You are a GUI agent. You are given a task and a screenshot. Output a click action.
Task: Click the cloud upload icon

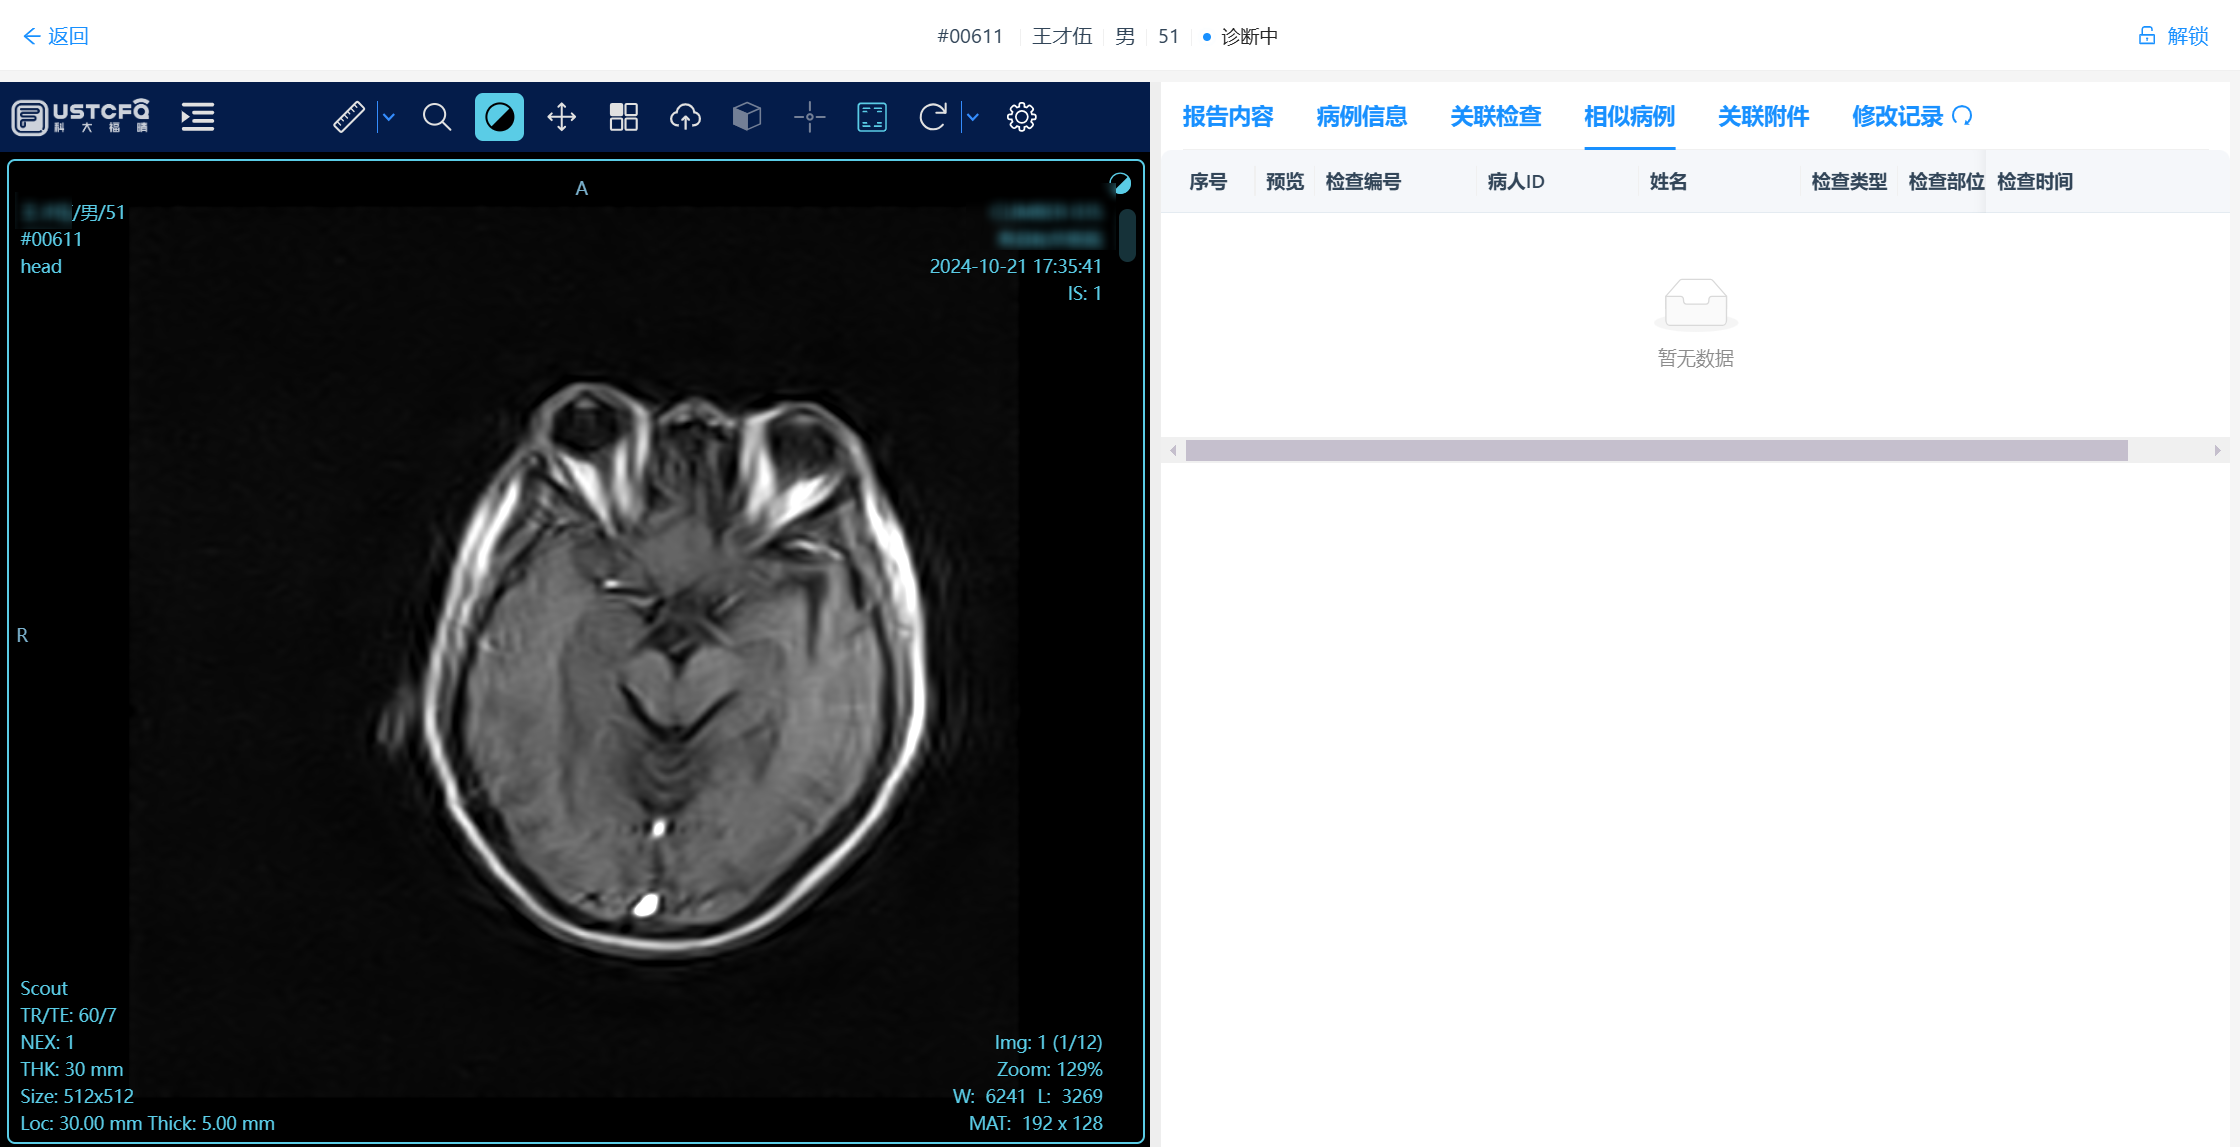[685, 117]
